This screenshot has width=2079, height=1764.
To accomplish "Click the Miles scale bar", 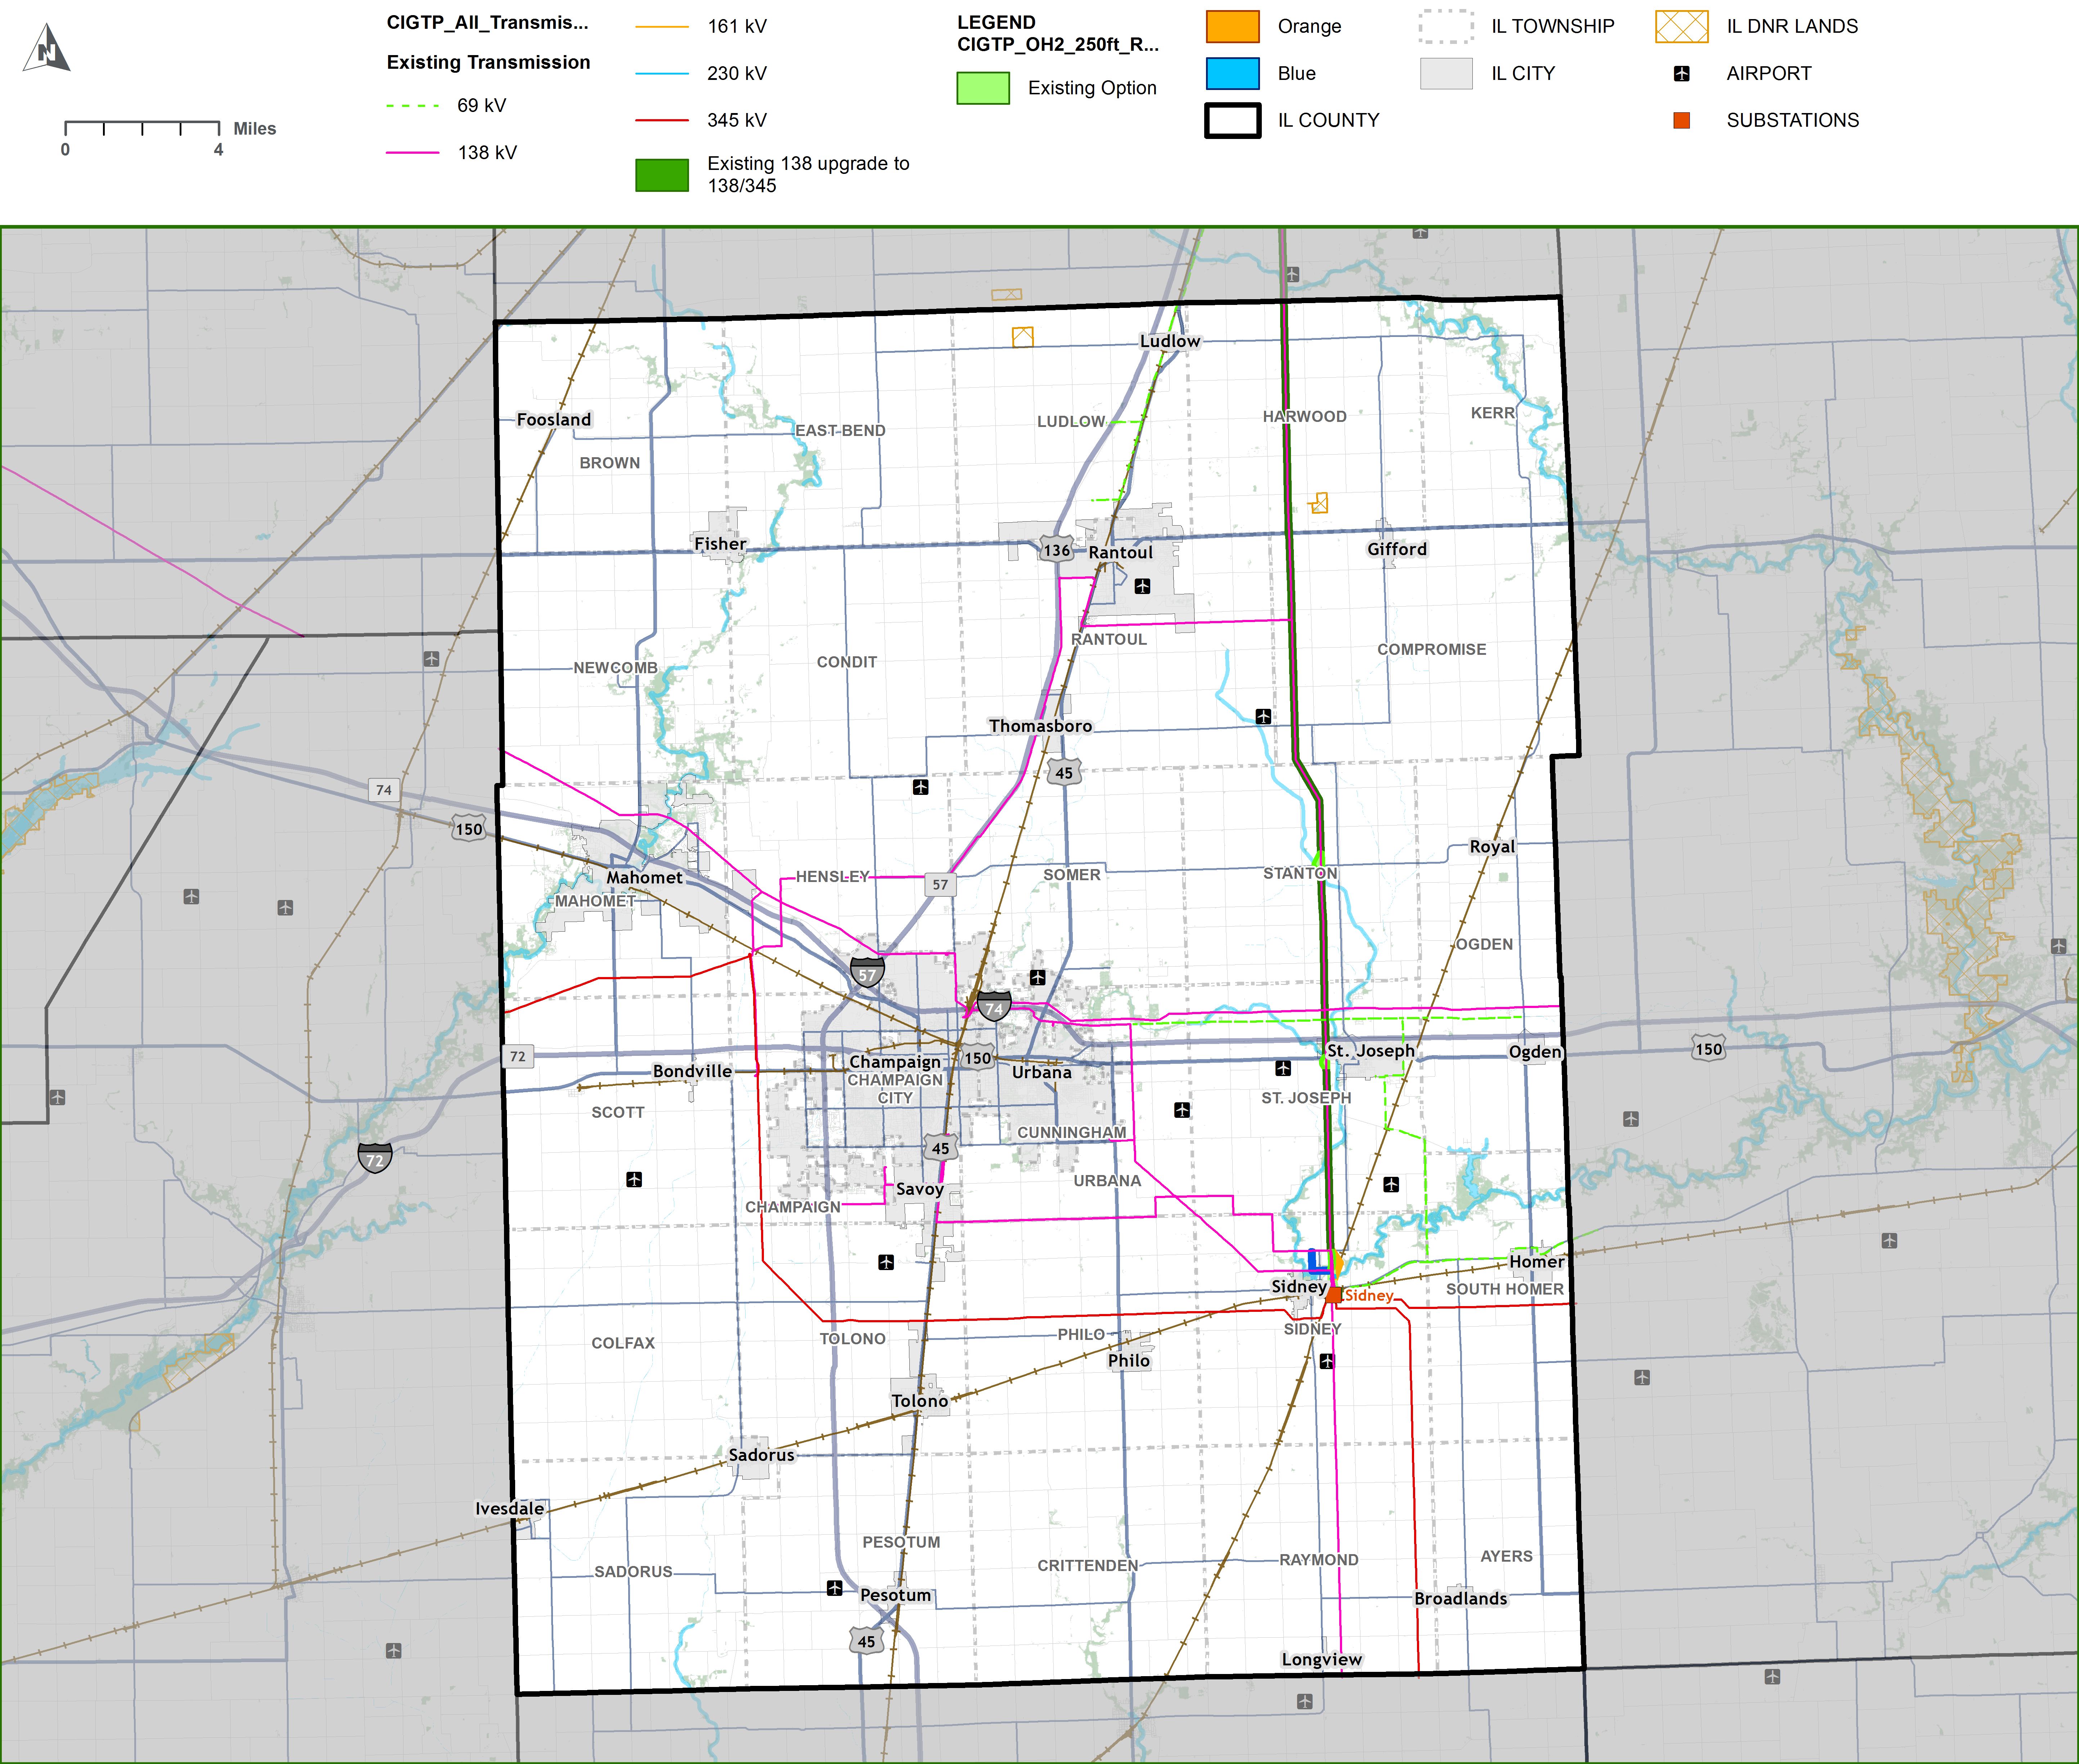I will tap(142, 128).
